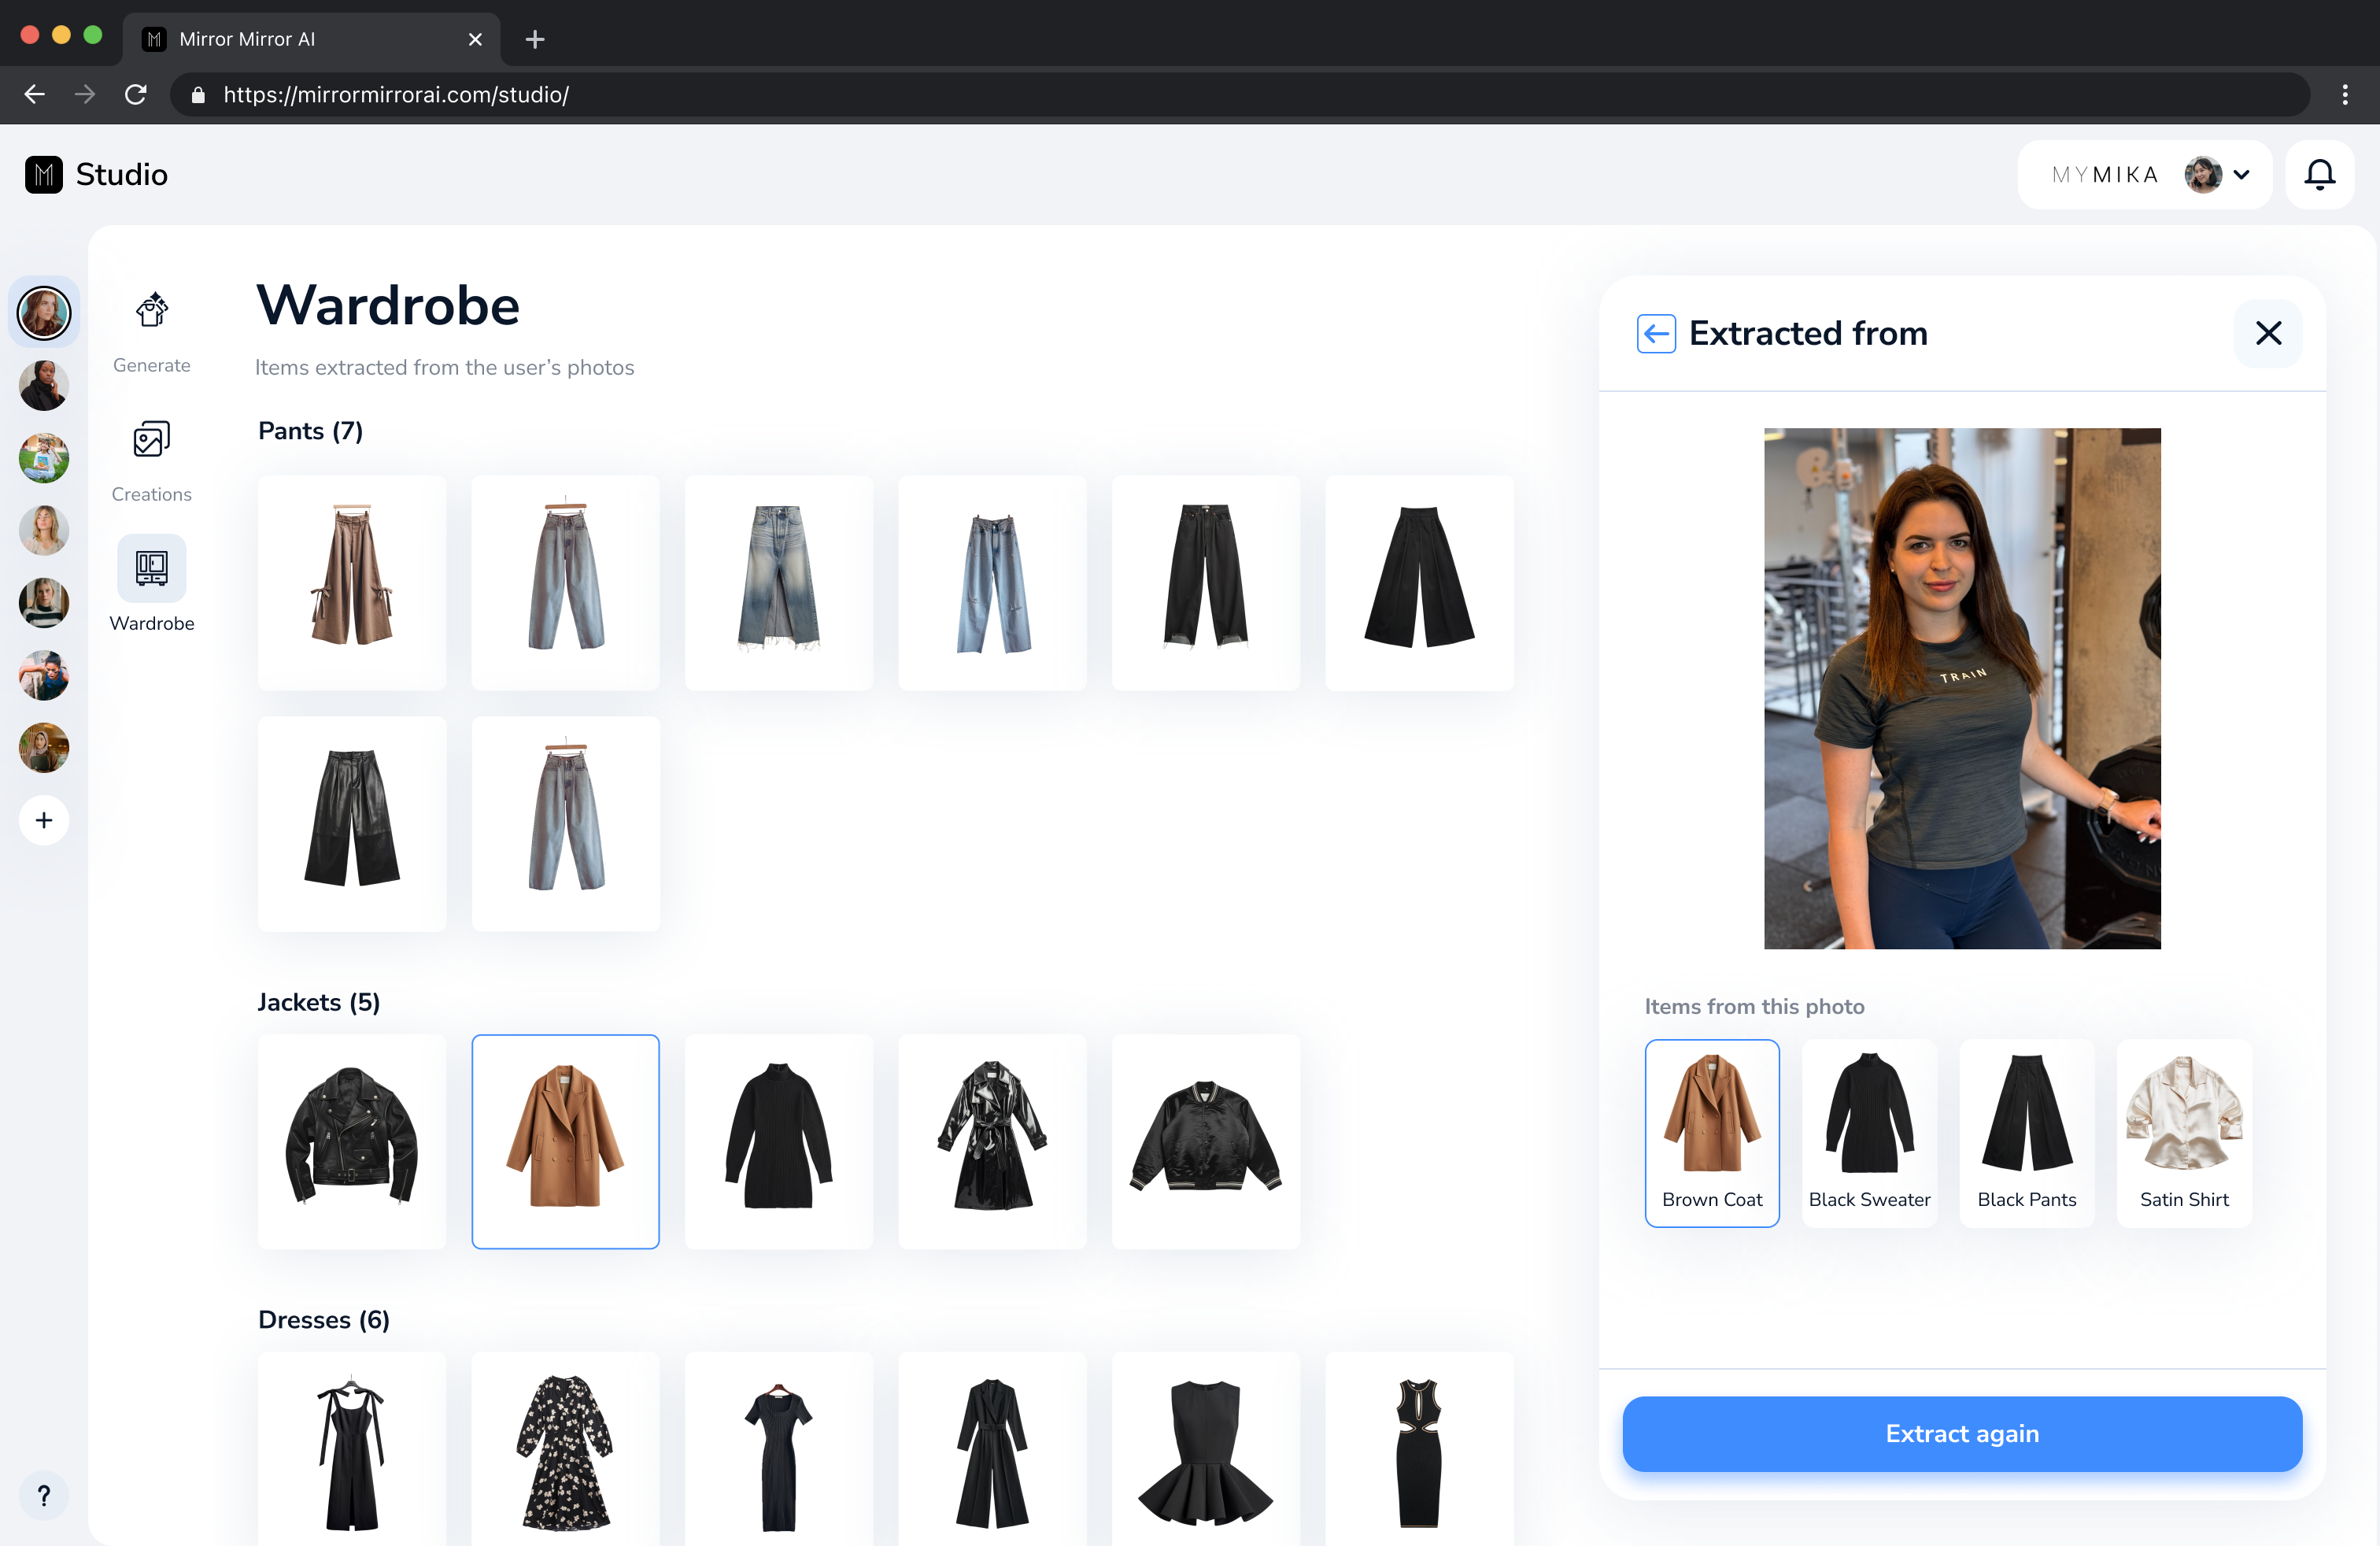Click the Studio home icon top left
Screen dimensions: 2380x1546
click(x=43, y=173)
